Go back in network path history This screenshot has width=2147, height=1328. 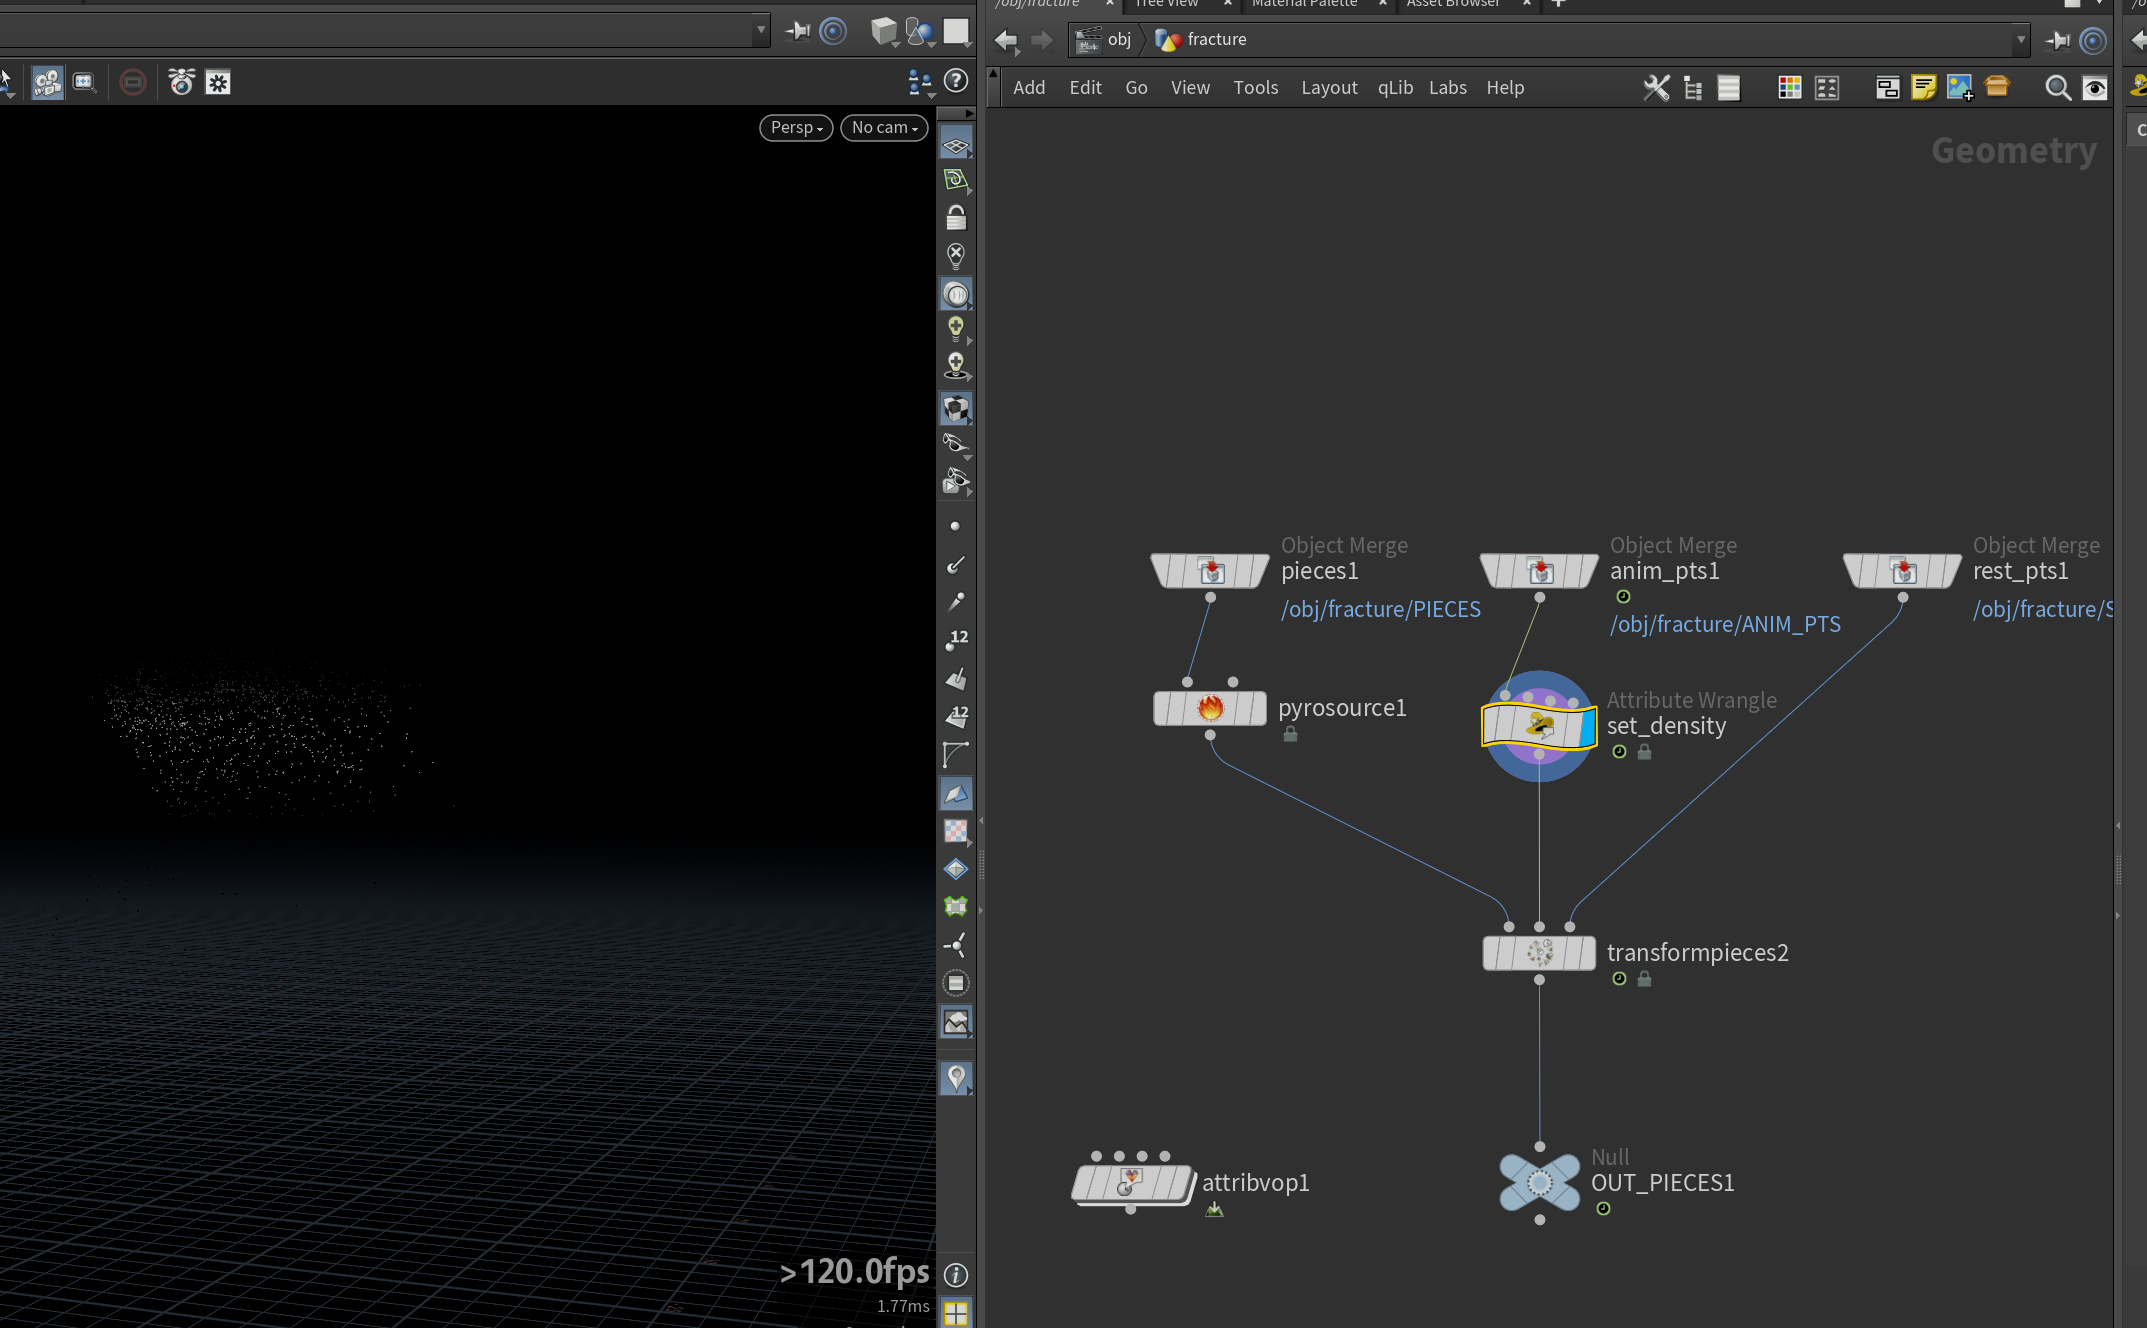1006,40
